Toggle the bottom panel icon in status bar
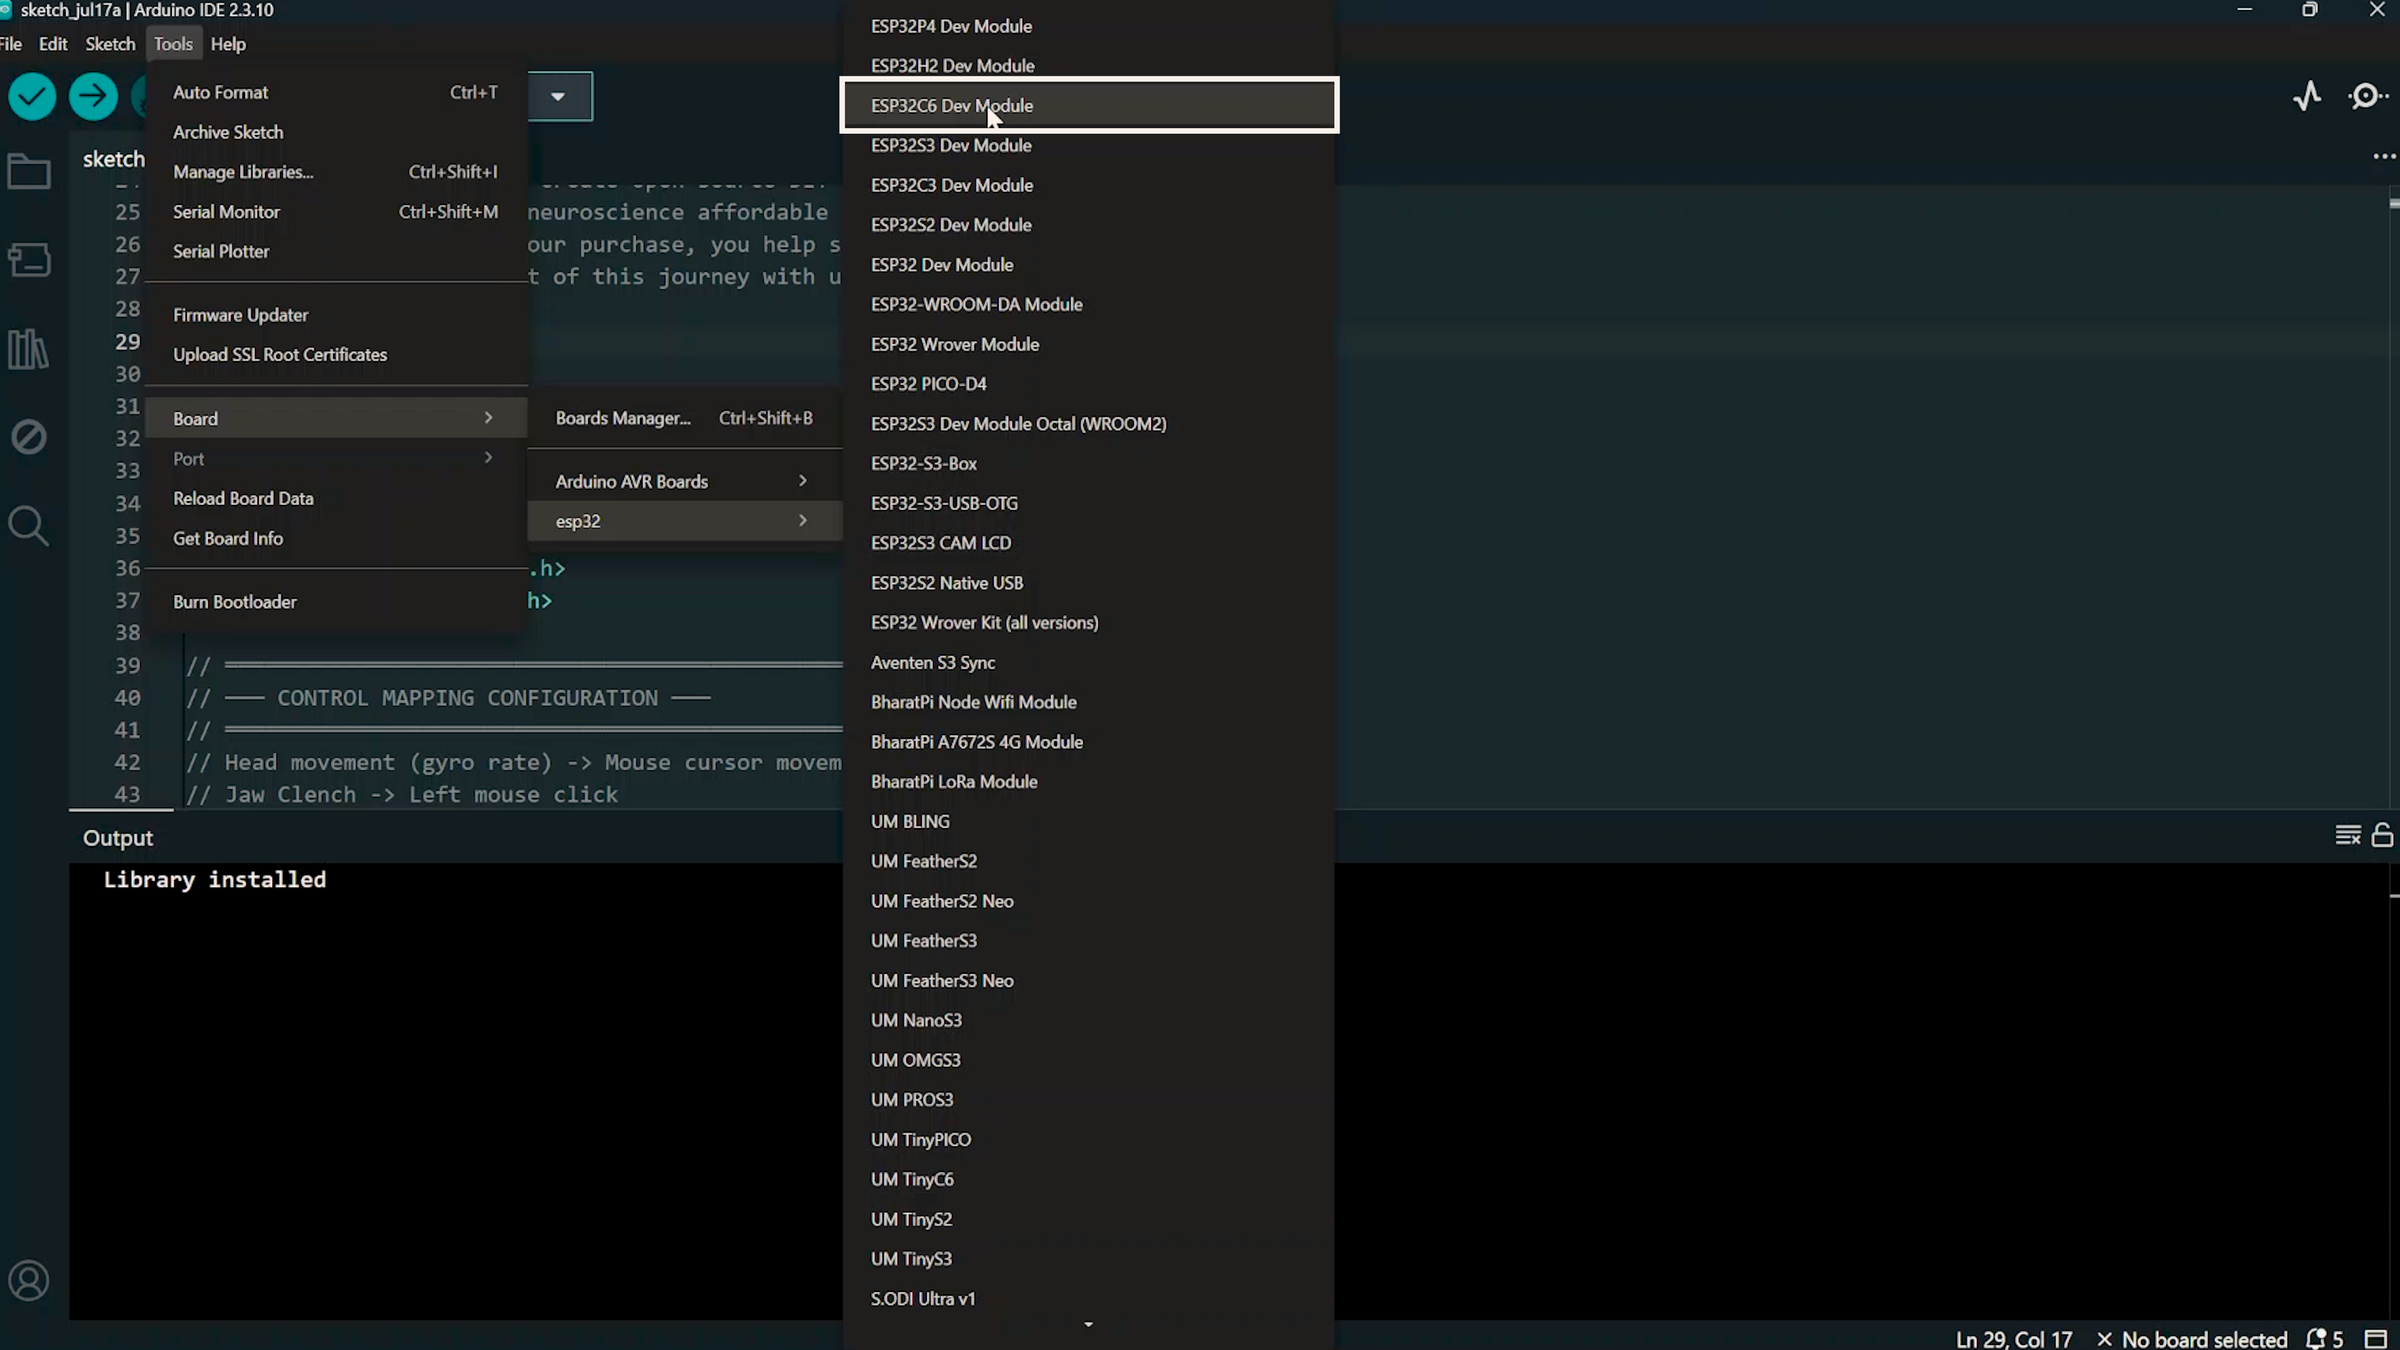2400x1350 pixels. click(x=2376, y=1339)
